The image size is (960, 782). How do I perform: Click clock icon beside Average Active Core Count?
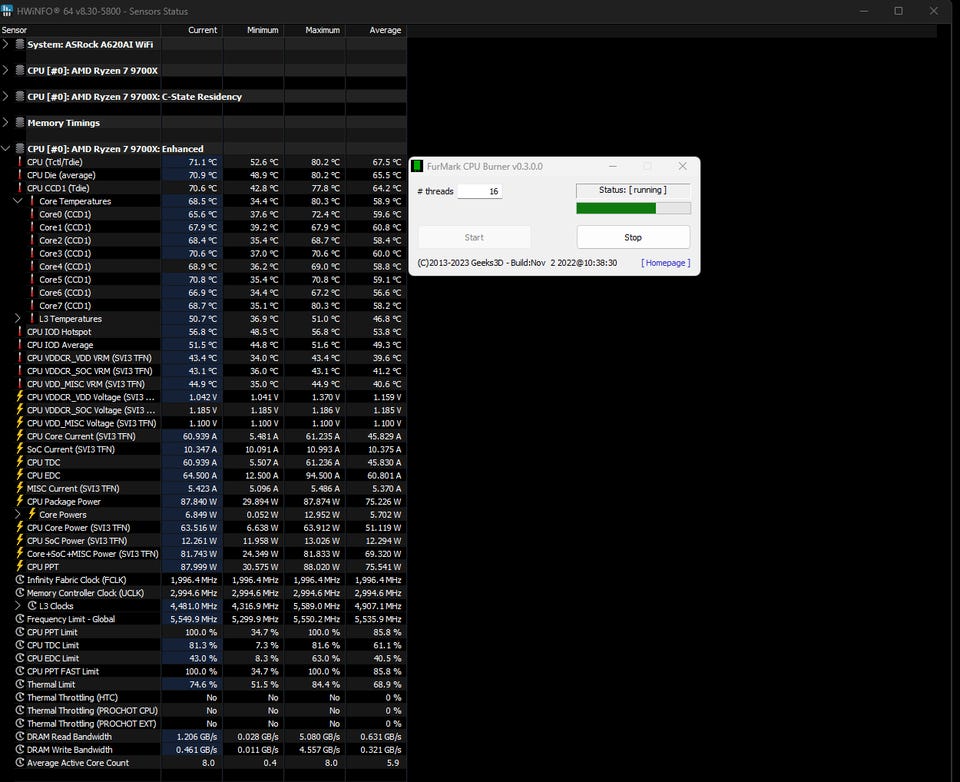click(x=20, y=762)
